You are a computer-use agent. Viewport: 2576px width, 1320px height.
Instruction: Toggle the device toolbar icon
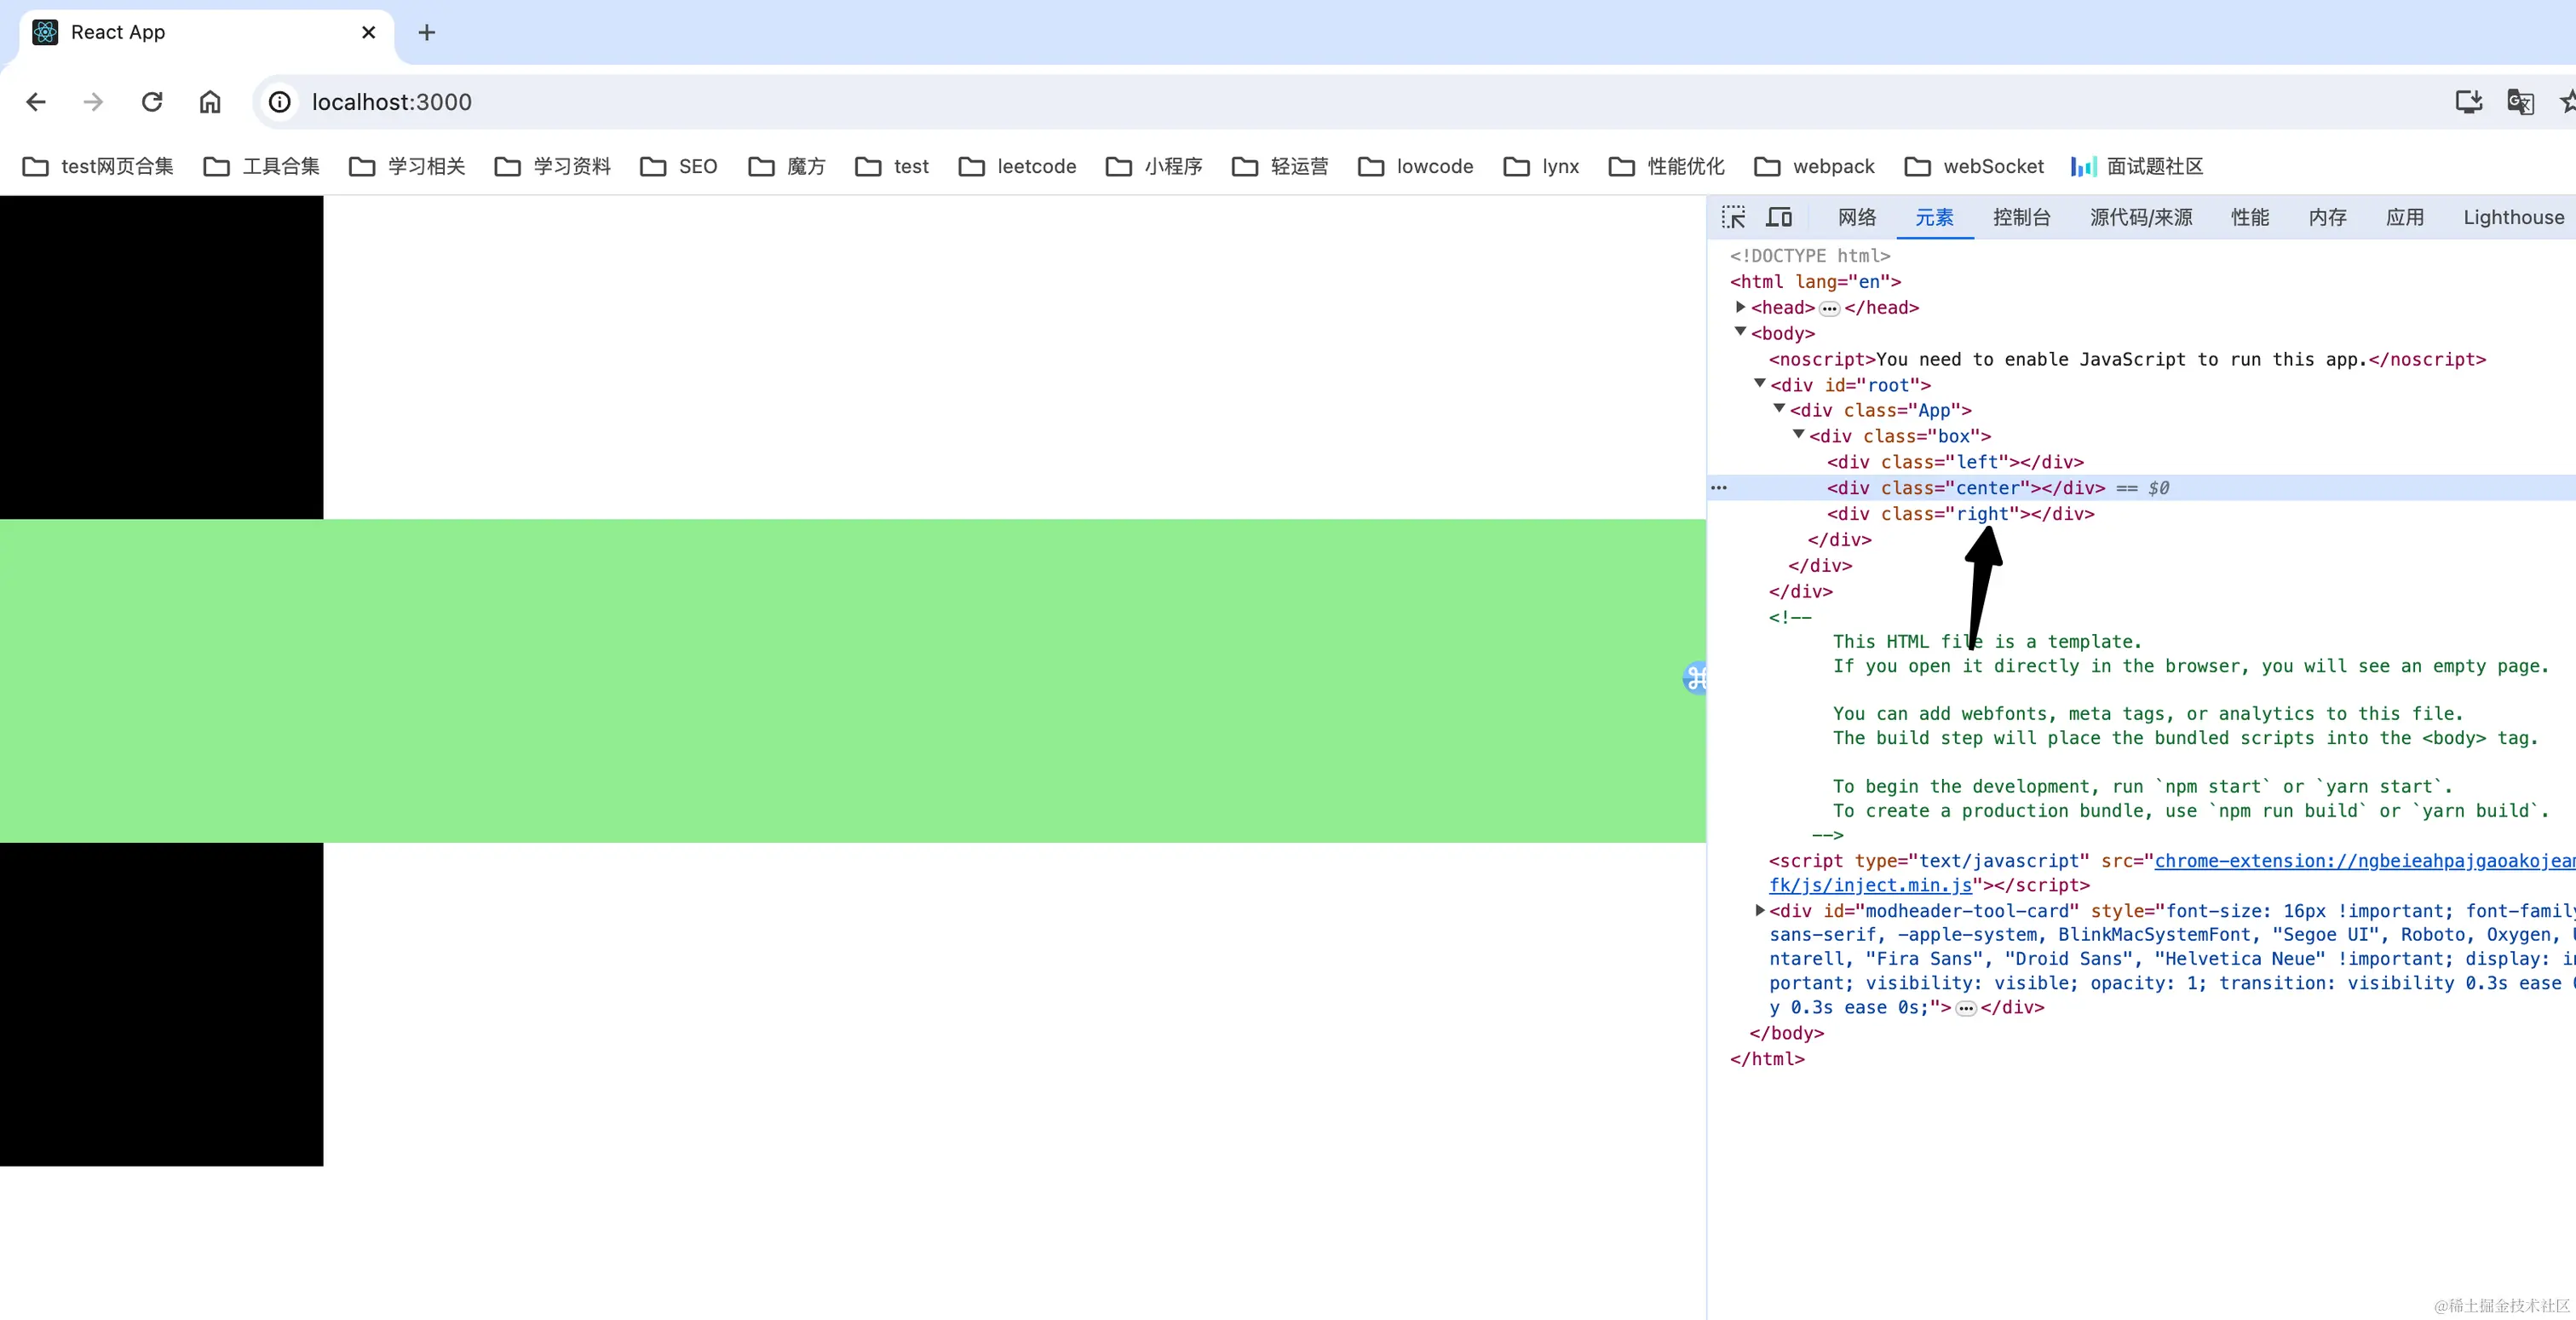click(x=1779, y=217)
